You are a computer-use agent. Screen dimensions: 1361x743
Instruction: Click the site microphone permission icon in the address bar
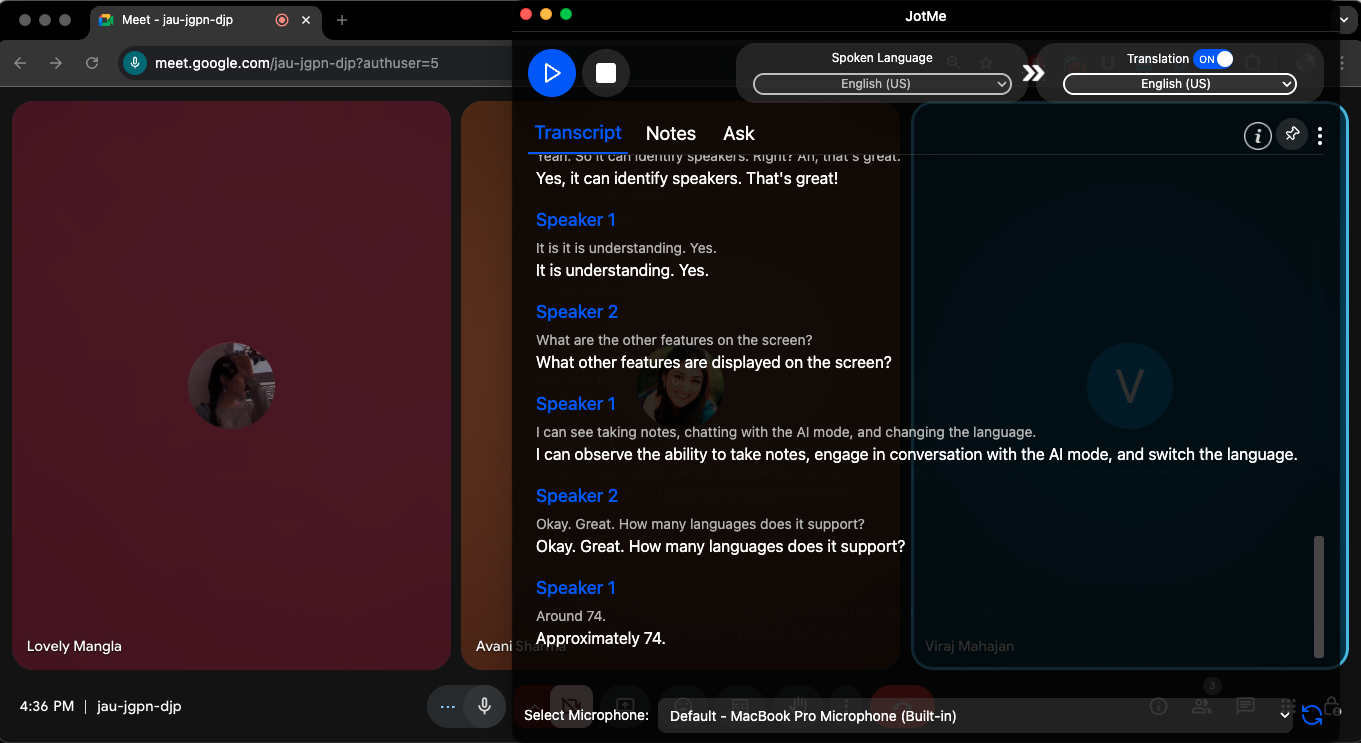[135, 63]
